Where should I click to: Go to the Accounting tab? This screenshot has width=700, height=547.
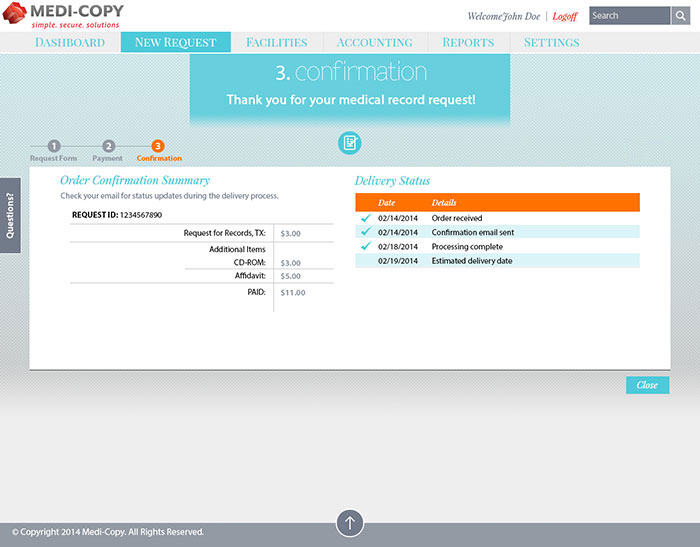[375, 43]
